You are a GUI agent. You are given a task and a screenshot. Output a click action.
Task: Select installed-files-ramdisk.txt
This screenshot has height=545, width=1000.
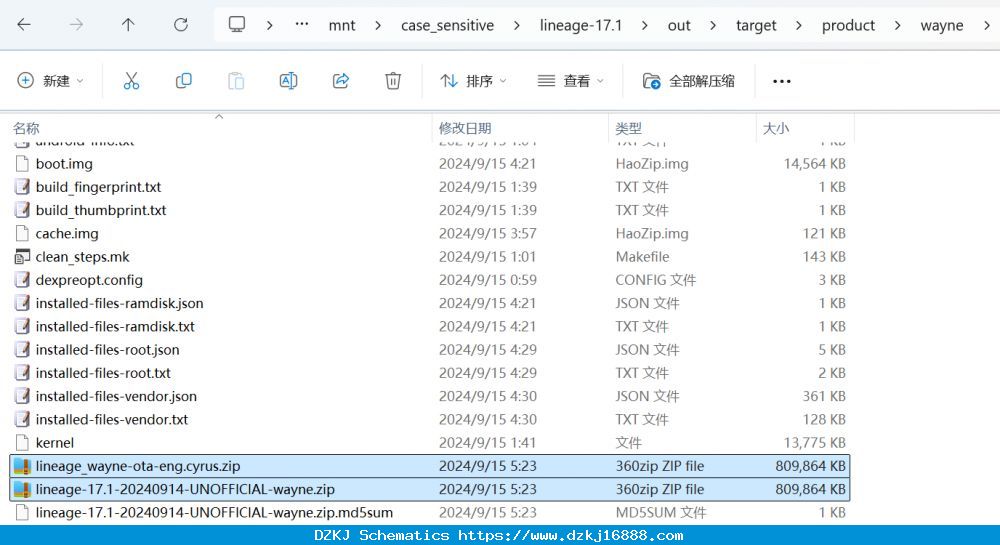pos(430,326)
